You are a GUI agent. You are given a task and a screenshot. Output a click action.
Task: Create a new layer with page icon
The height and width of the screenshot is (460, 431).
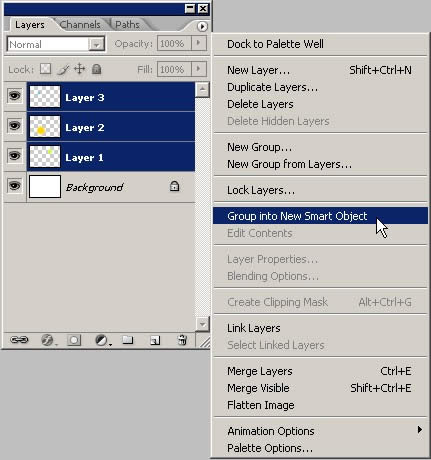[155, 340]
